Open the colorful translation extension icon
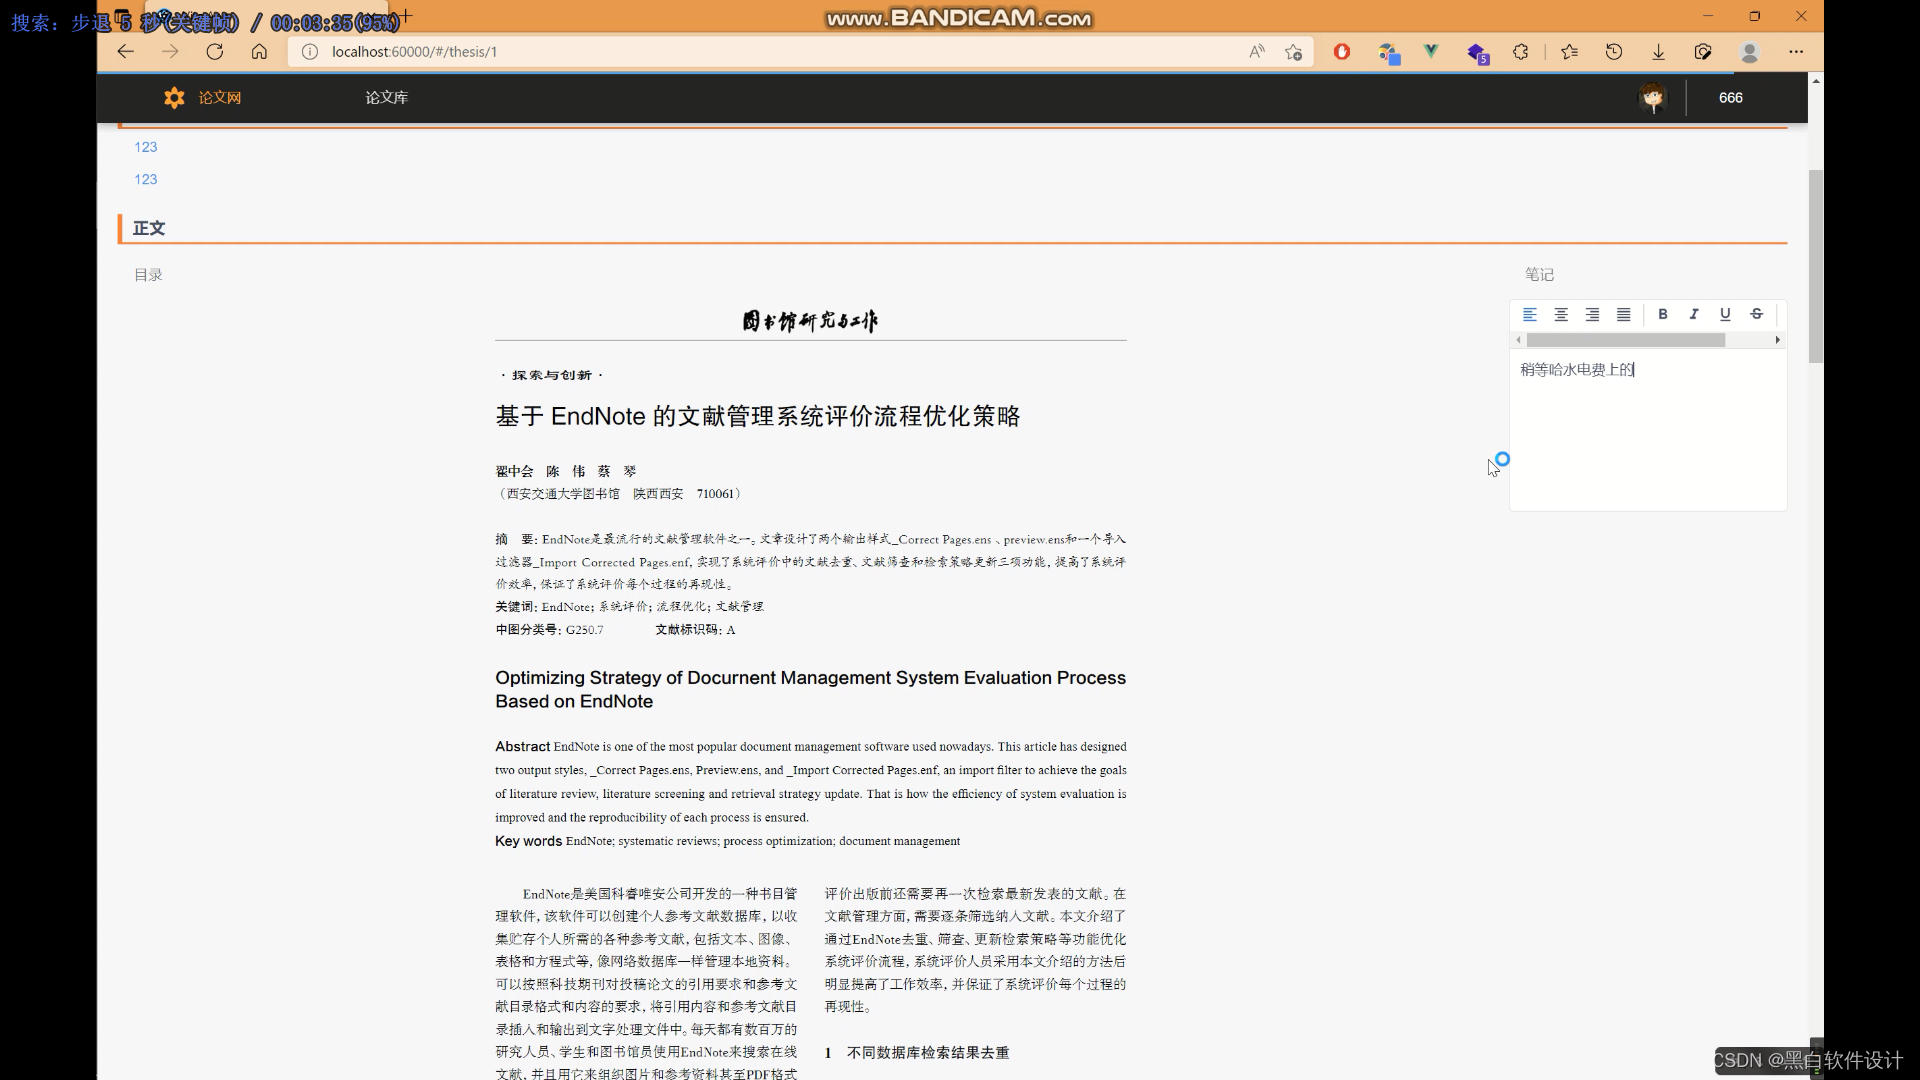Screen dimensions: 1920x1080 [1388, 52]
